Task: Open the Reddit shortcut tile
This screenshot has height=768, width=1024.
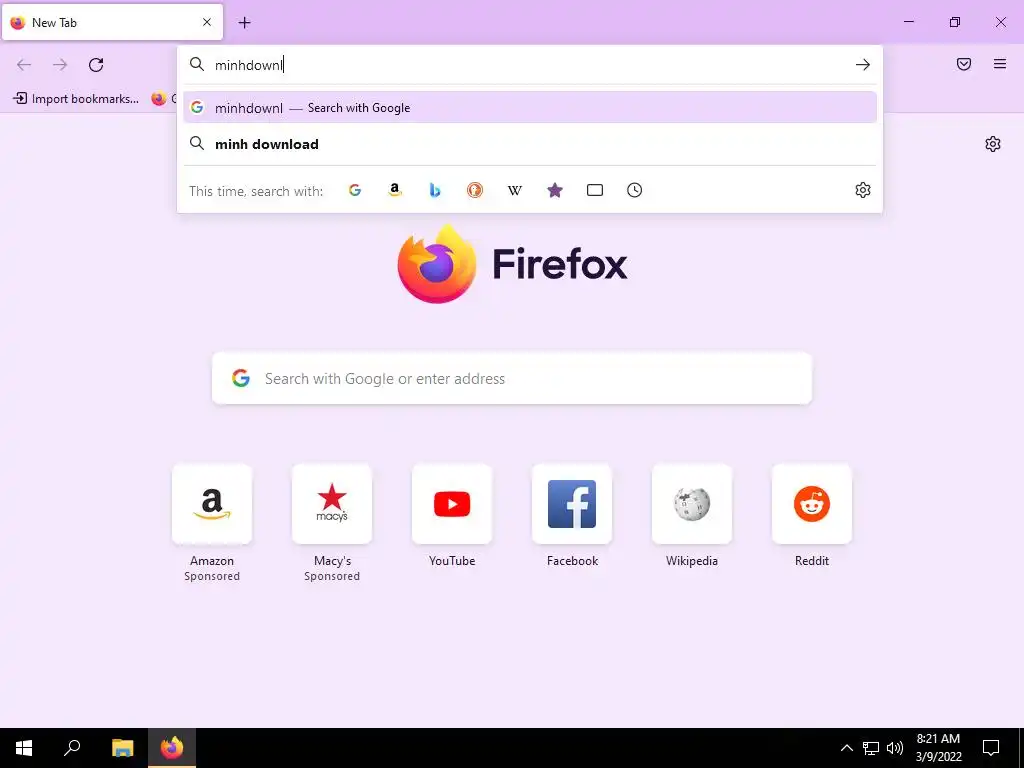Action: 812,504
